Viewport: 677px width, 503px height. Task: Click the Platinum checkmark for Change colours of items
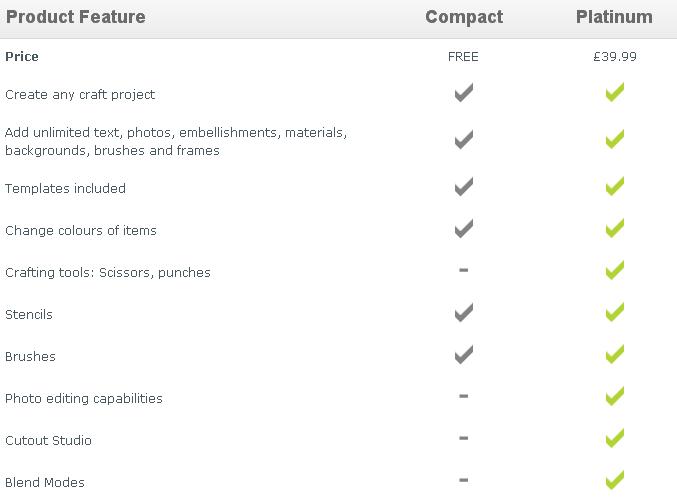[615, 229]
